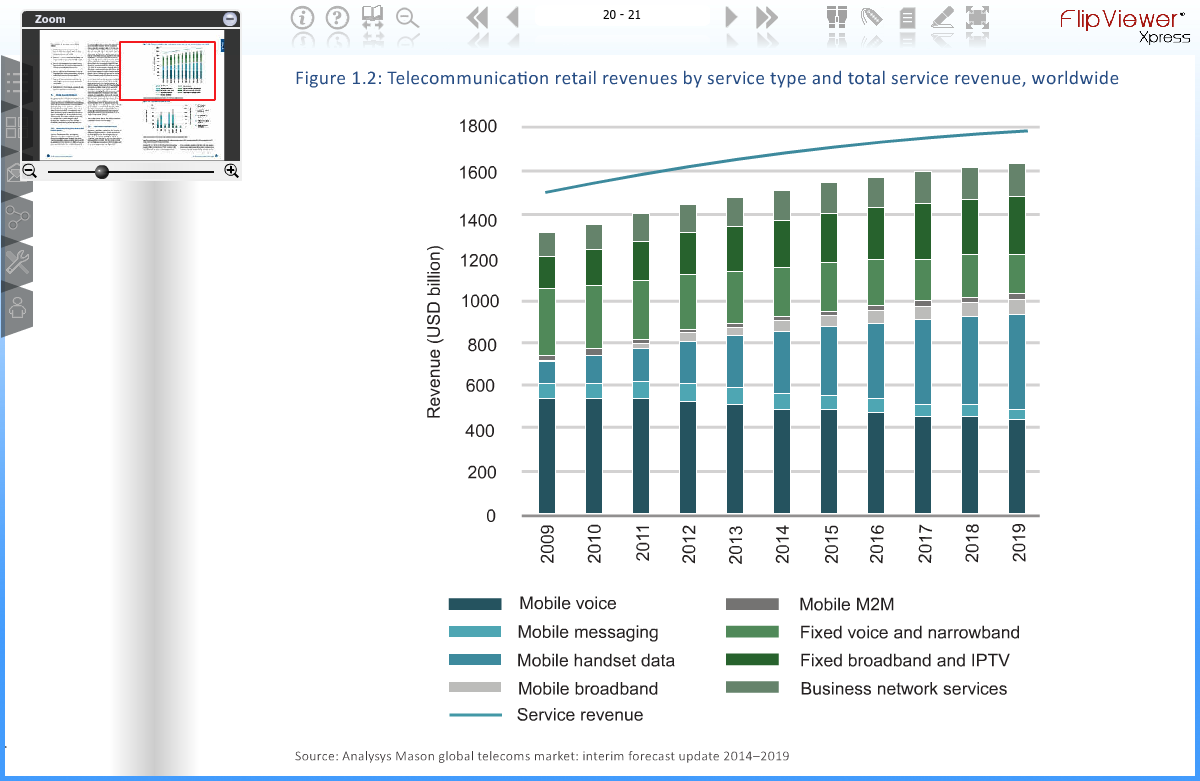This screenshot has height=781, width=1200.
Task: Open the table of contents sidebar tab
Action: point(14,83)
